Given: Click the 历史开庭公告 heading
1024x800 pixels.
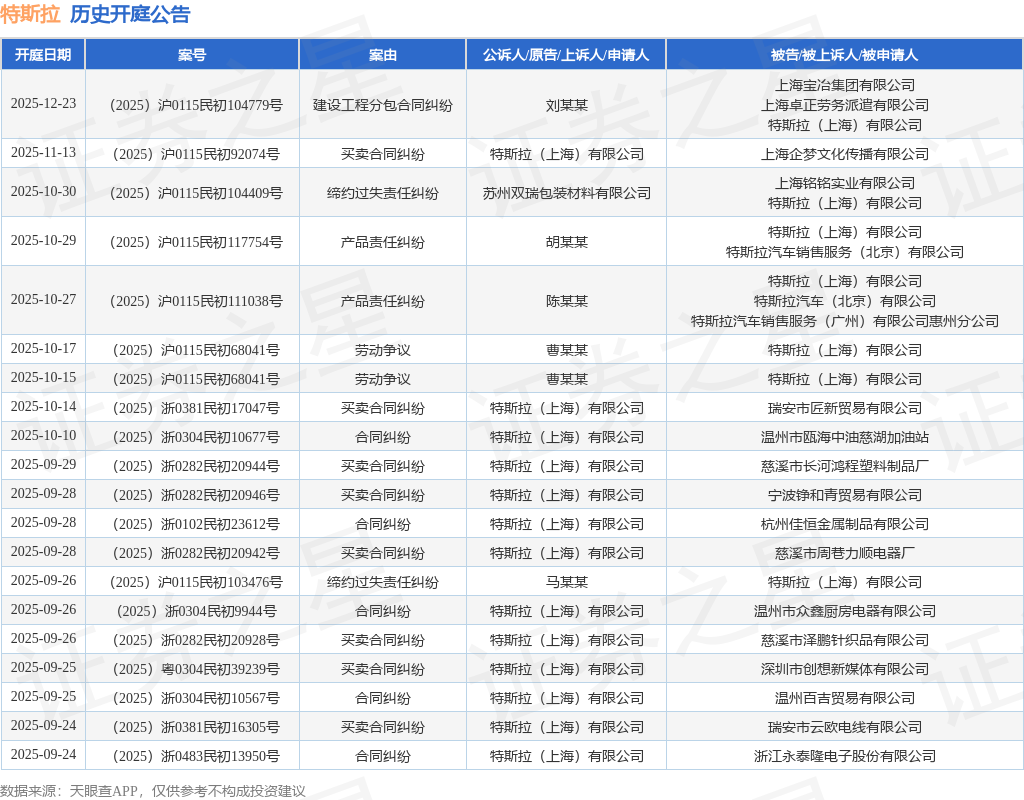Looking at the screenshot, I should pyautogui.click(x=130, y=14).
